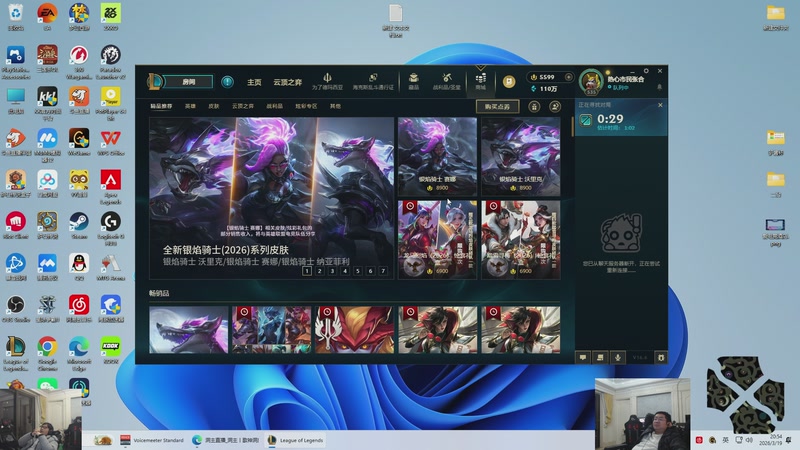Open the gift icon beside 购买点券
800x450 pixels.
coord(534,106)
